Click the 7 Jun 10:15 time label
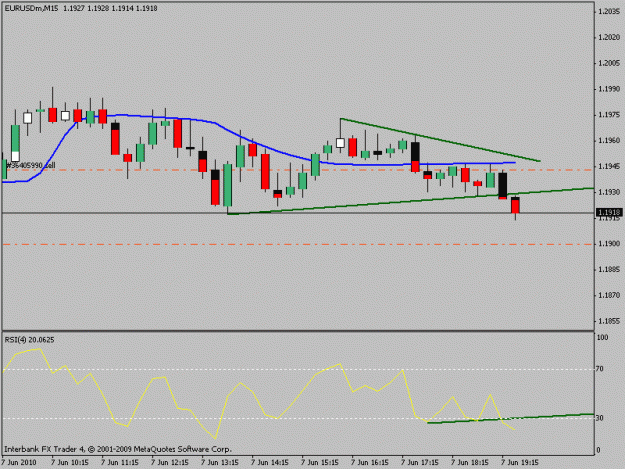This screenshot has height=469, width=625. (x=70, y=463)
